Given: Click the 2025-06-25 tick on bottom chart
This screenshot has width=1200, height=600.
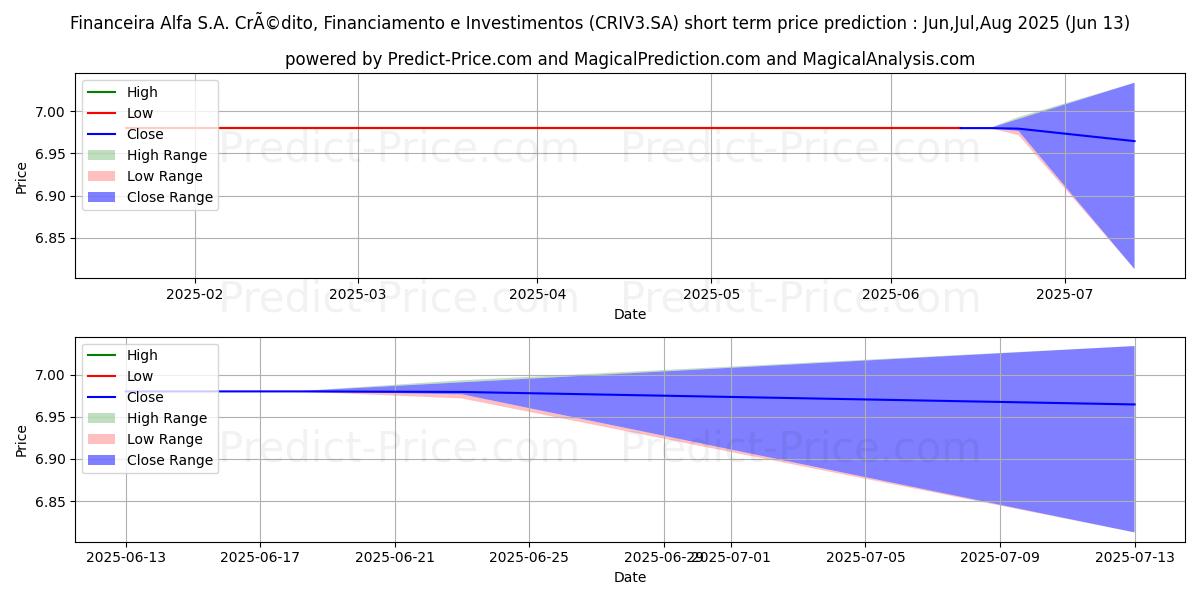Looking at the screenshot, I should click(529, 558).
